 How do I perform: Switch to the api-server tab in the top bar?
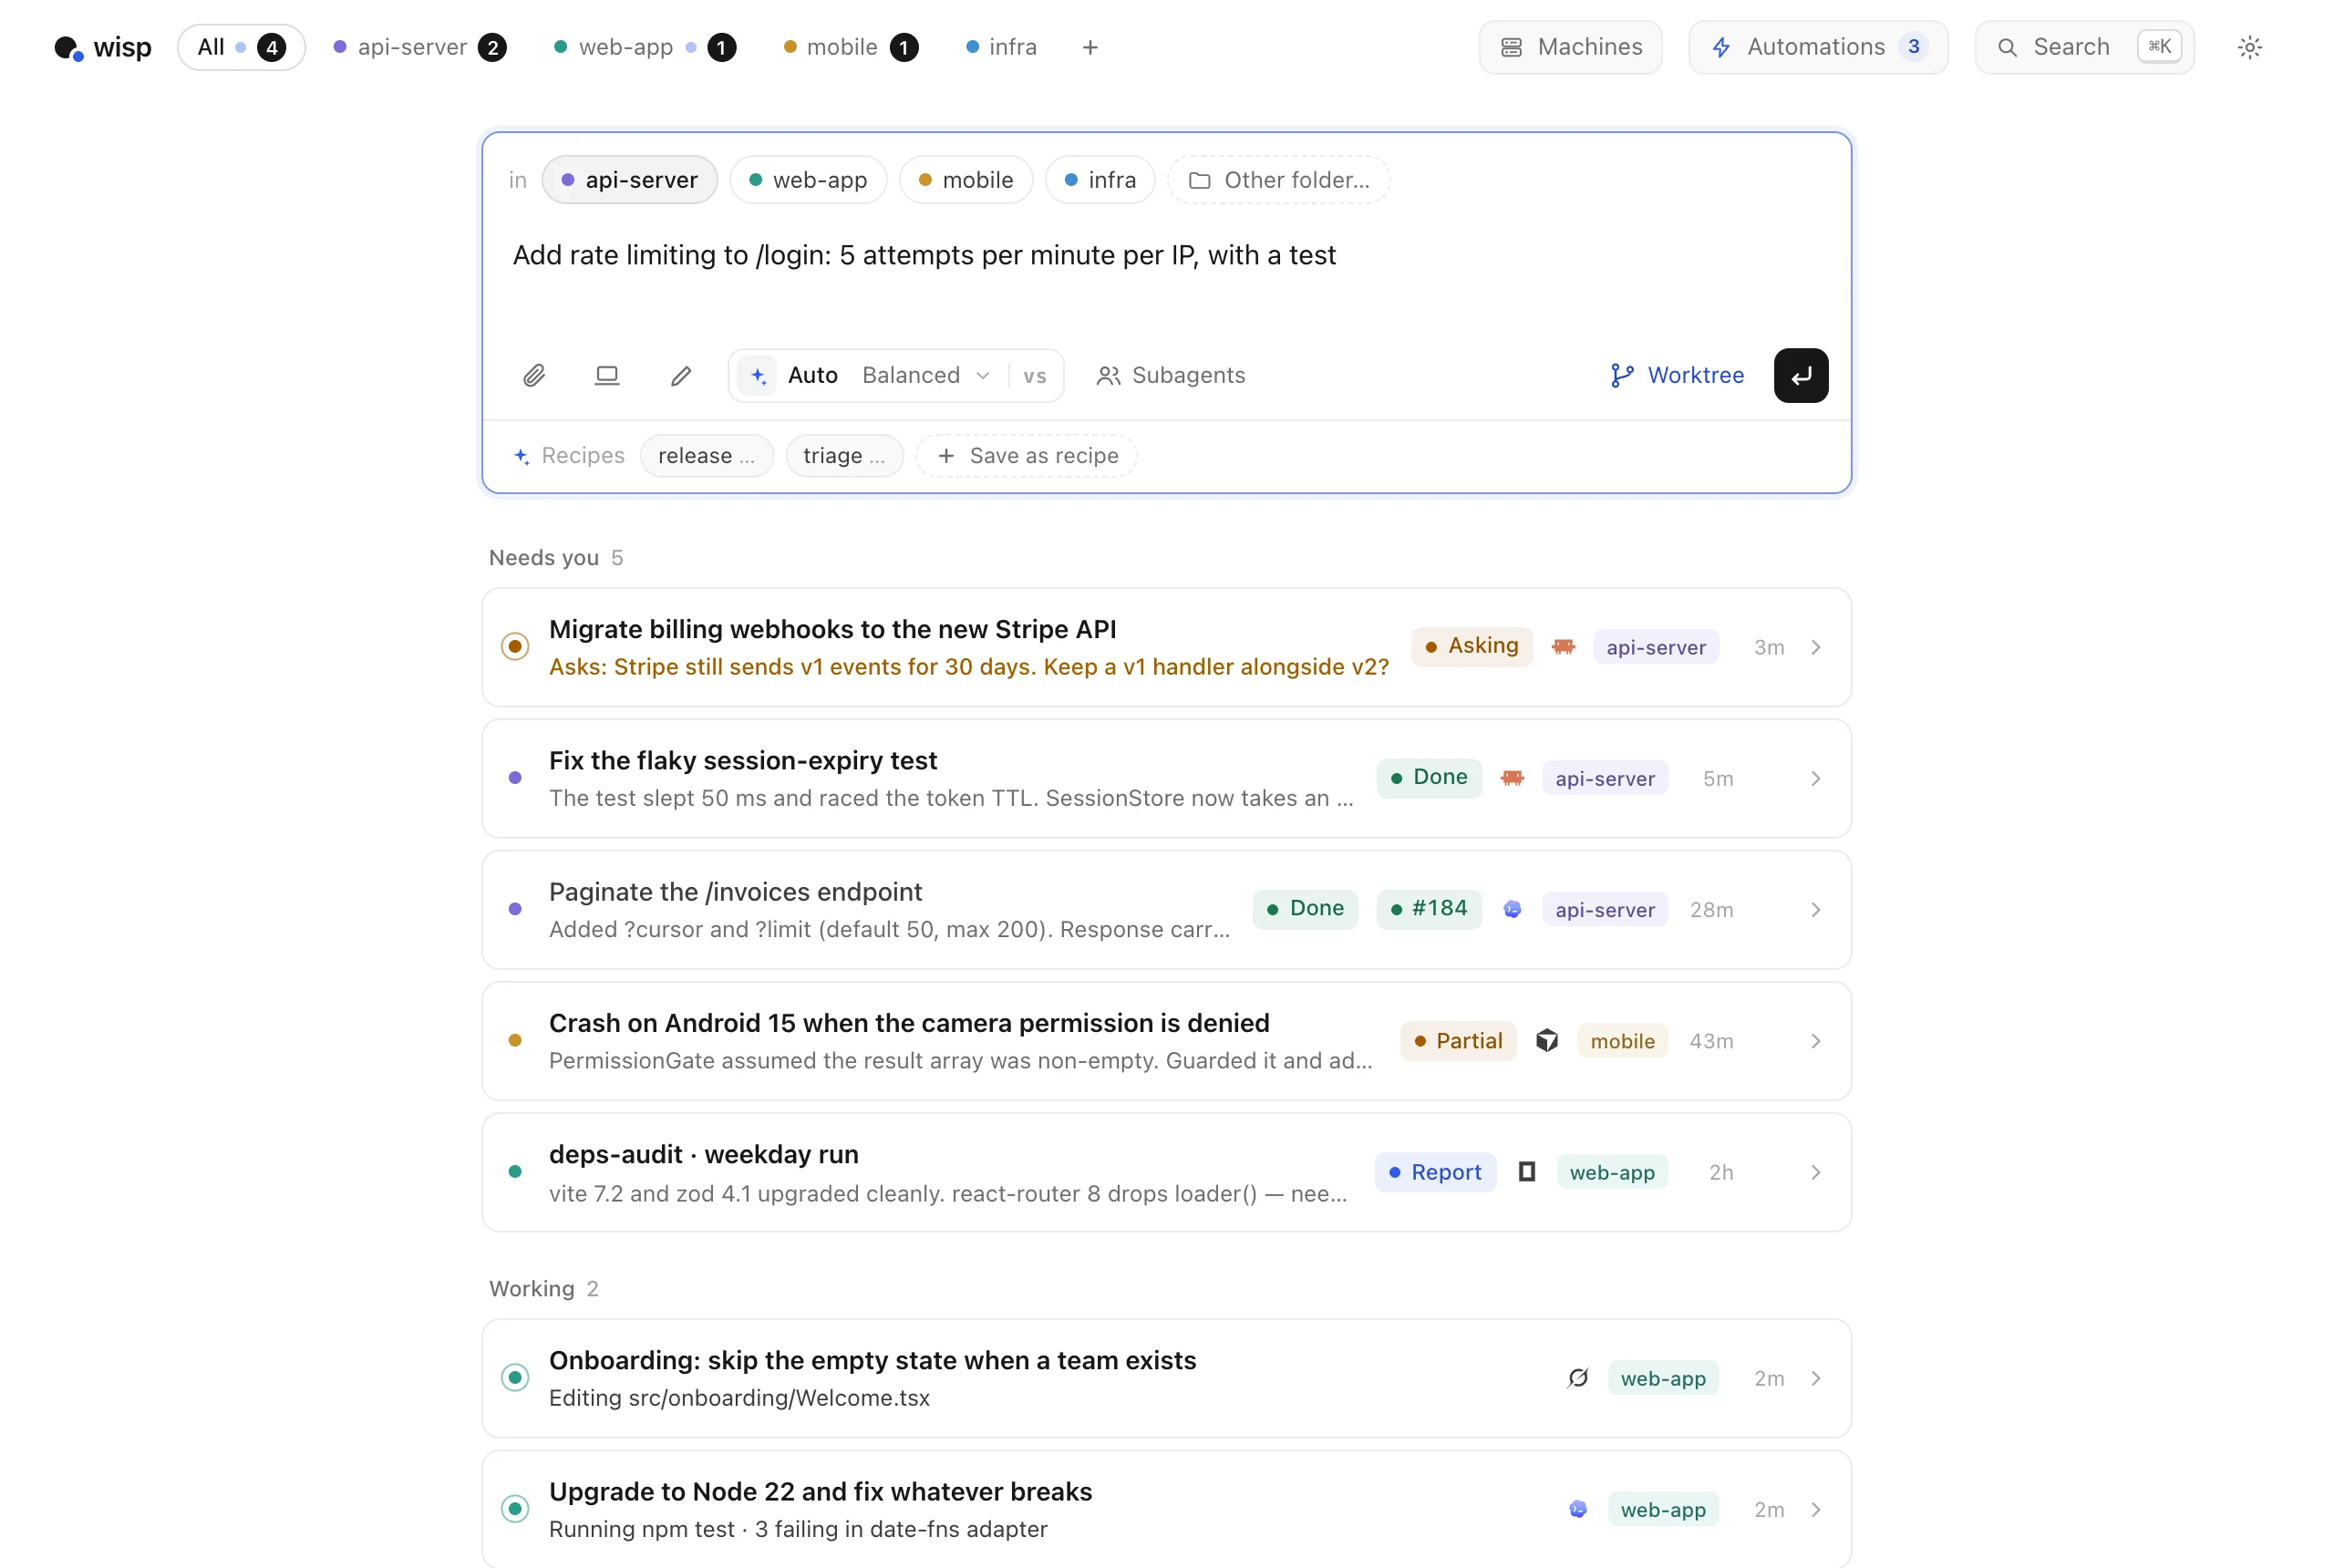pos(419,47)
